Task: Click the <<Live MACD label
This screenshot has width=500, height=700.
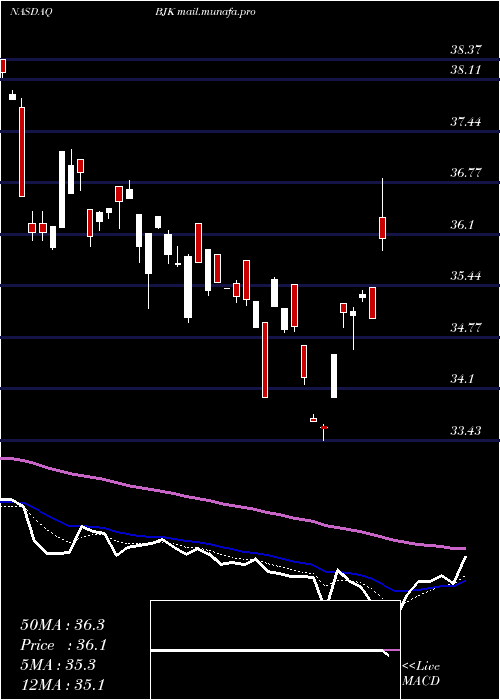Action: 421,674
